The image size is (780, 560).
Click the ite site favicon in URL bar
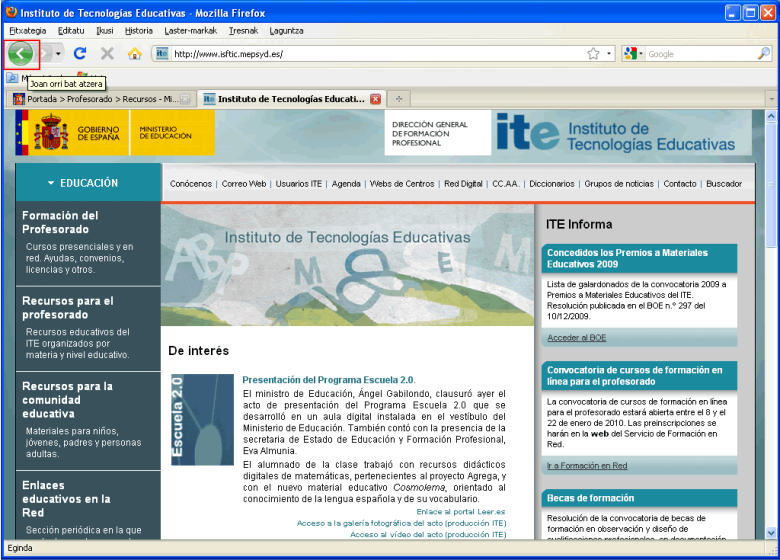(162, 53)
